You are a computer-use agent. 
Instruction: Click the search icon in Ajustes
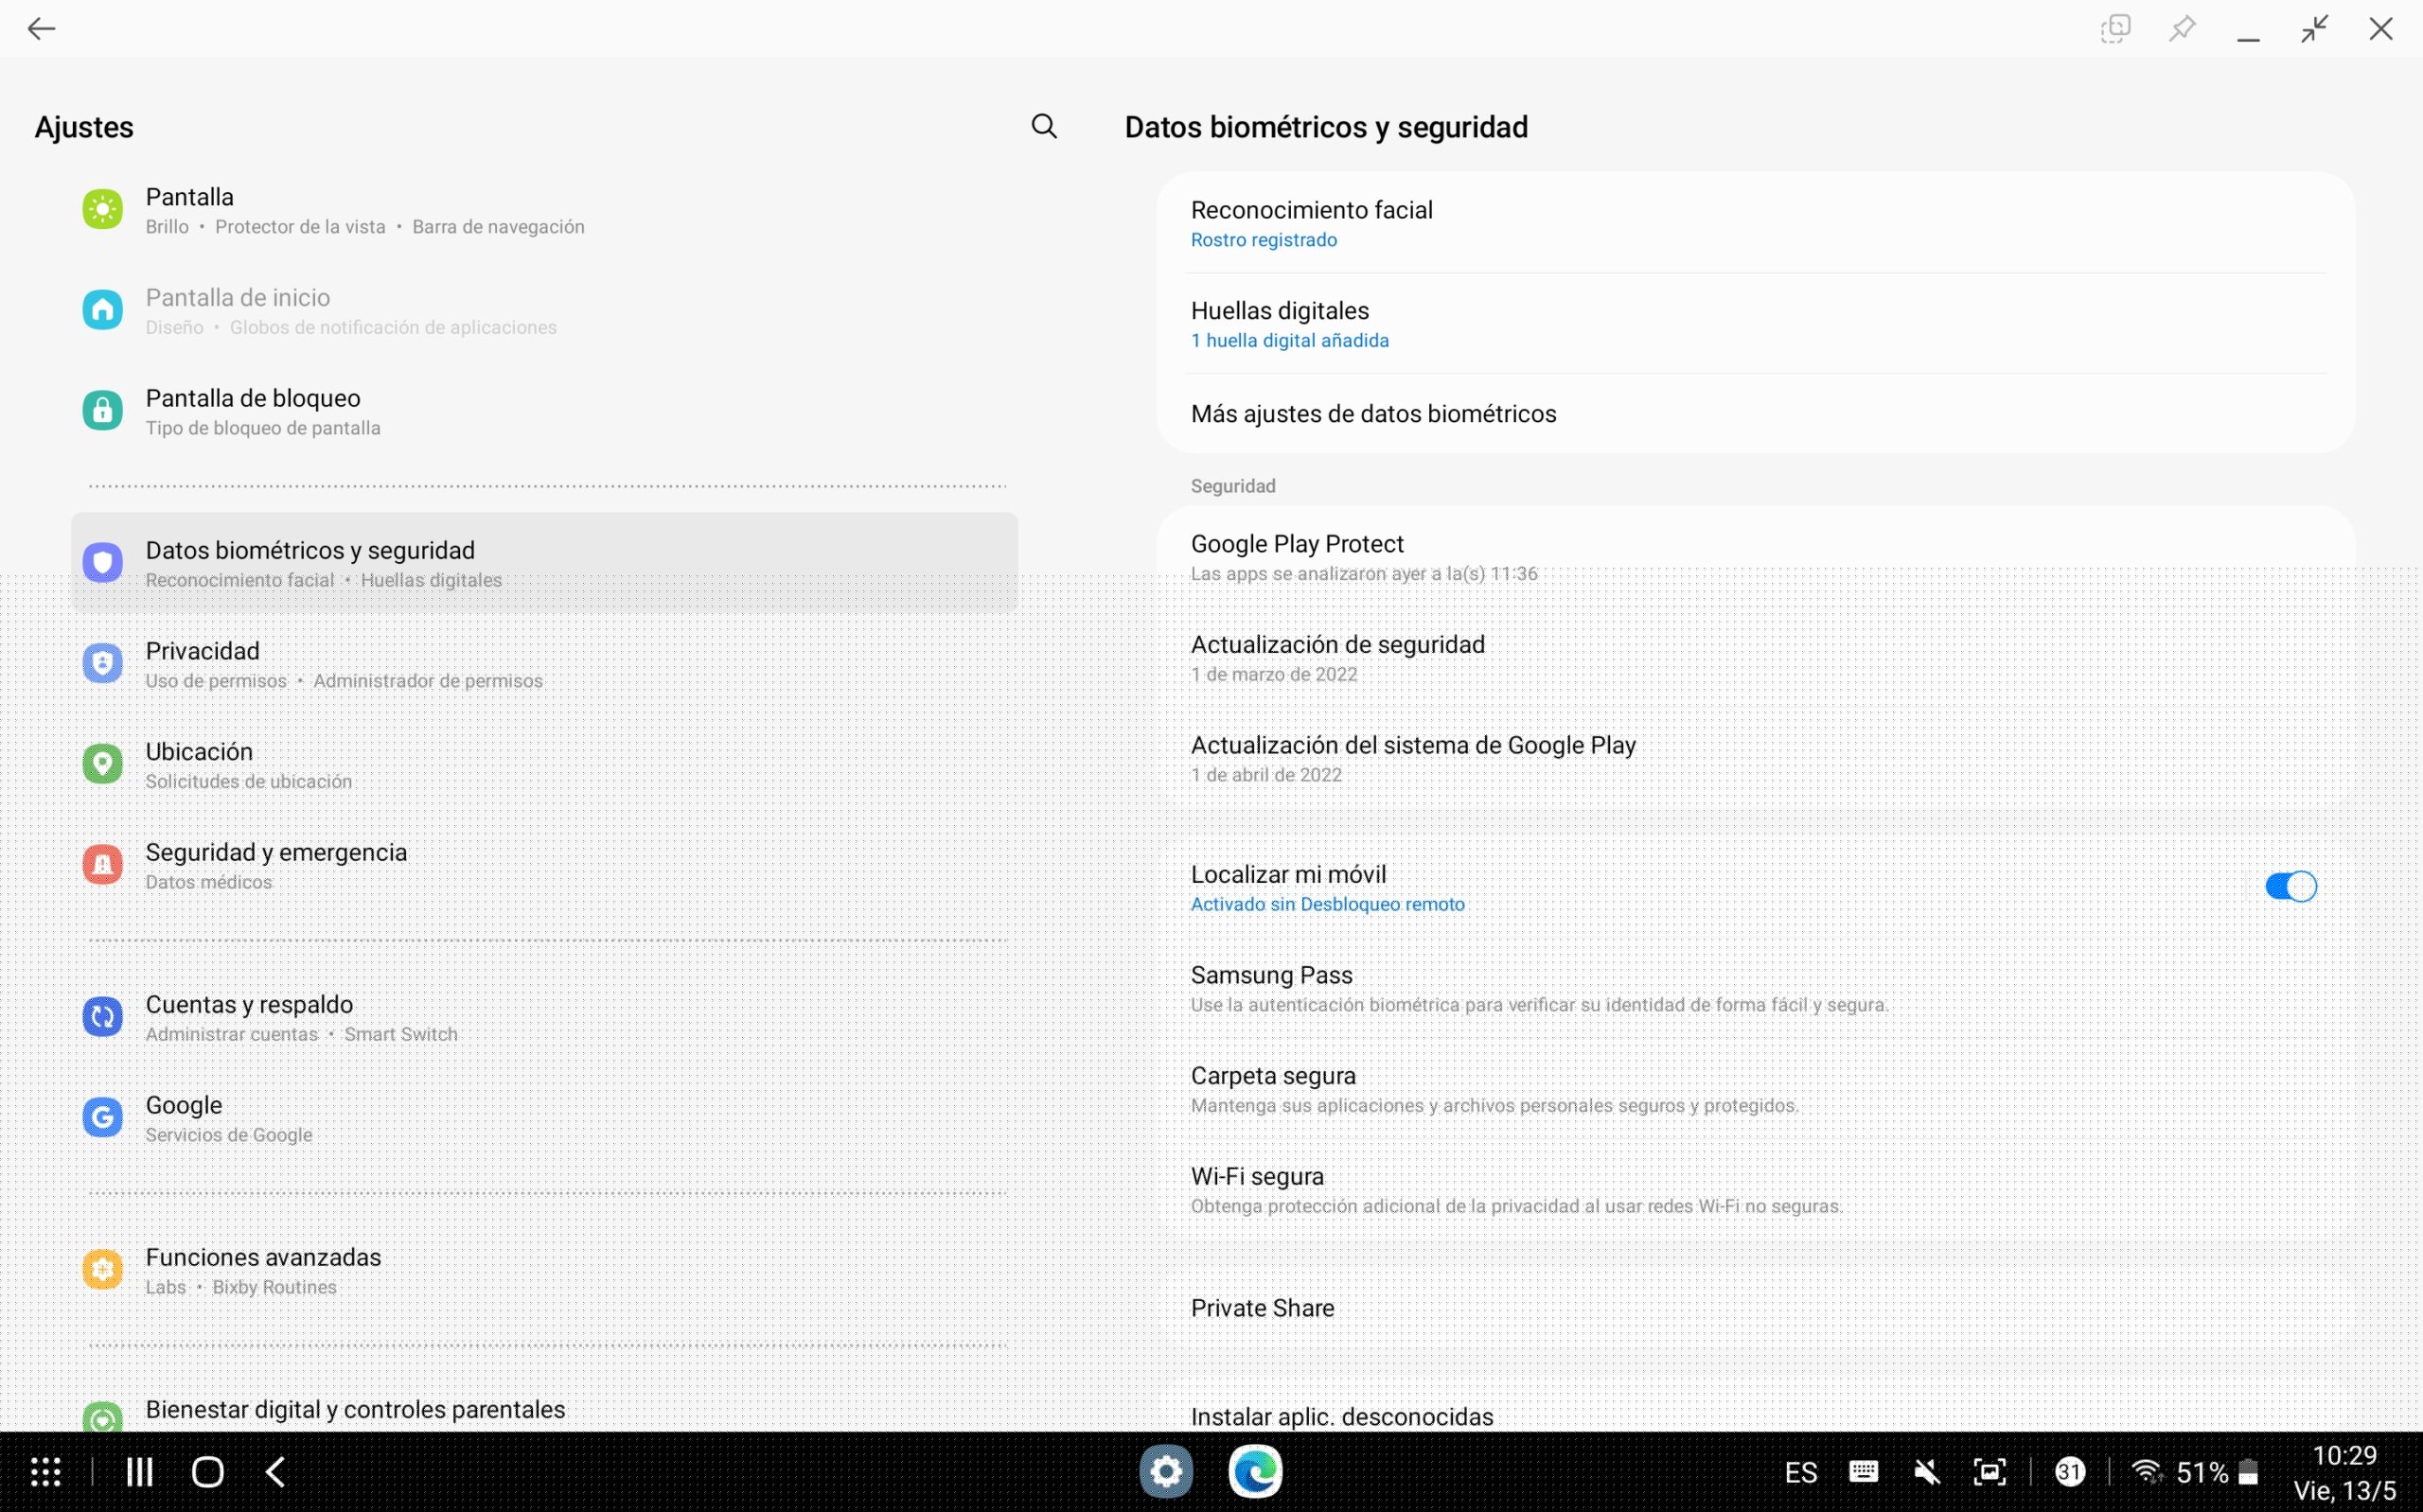tap(1044, 126)
